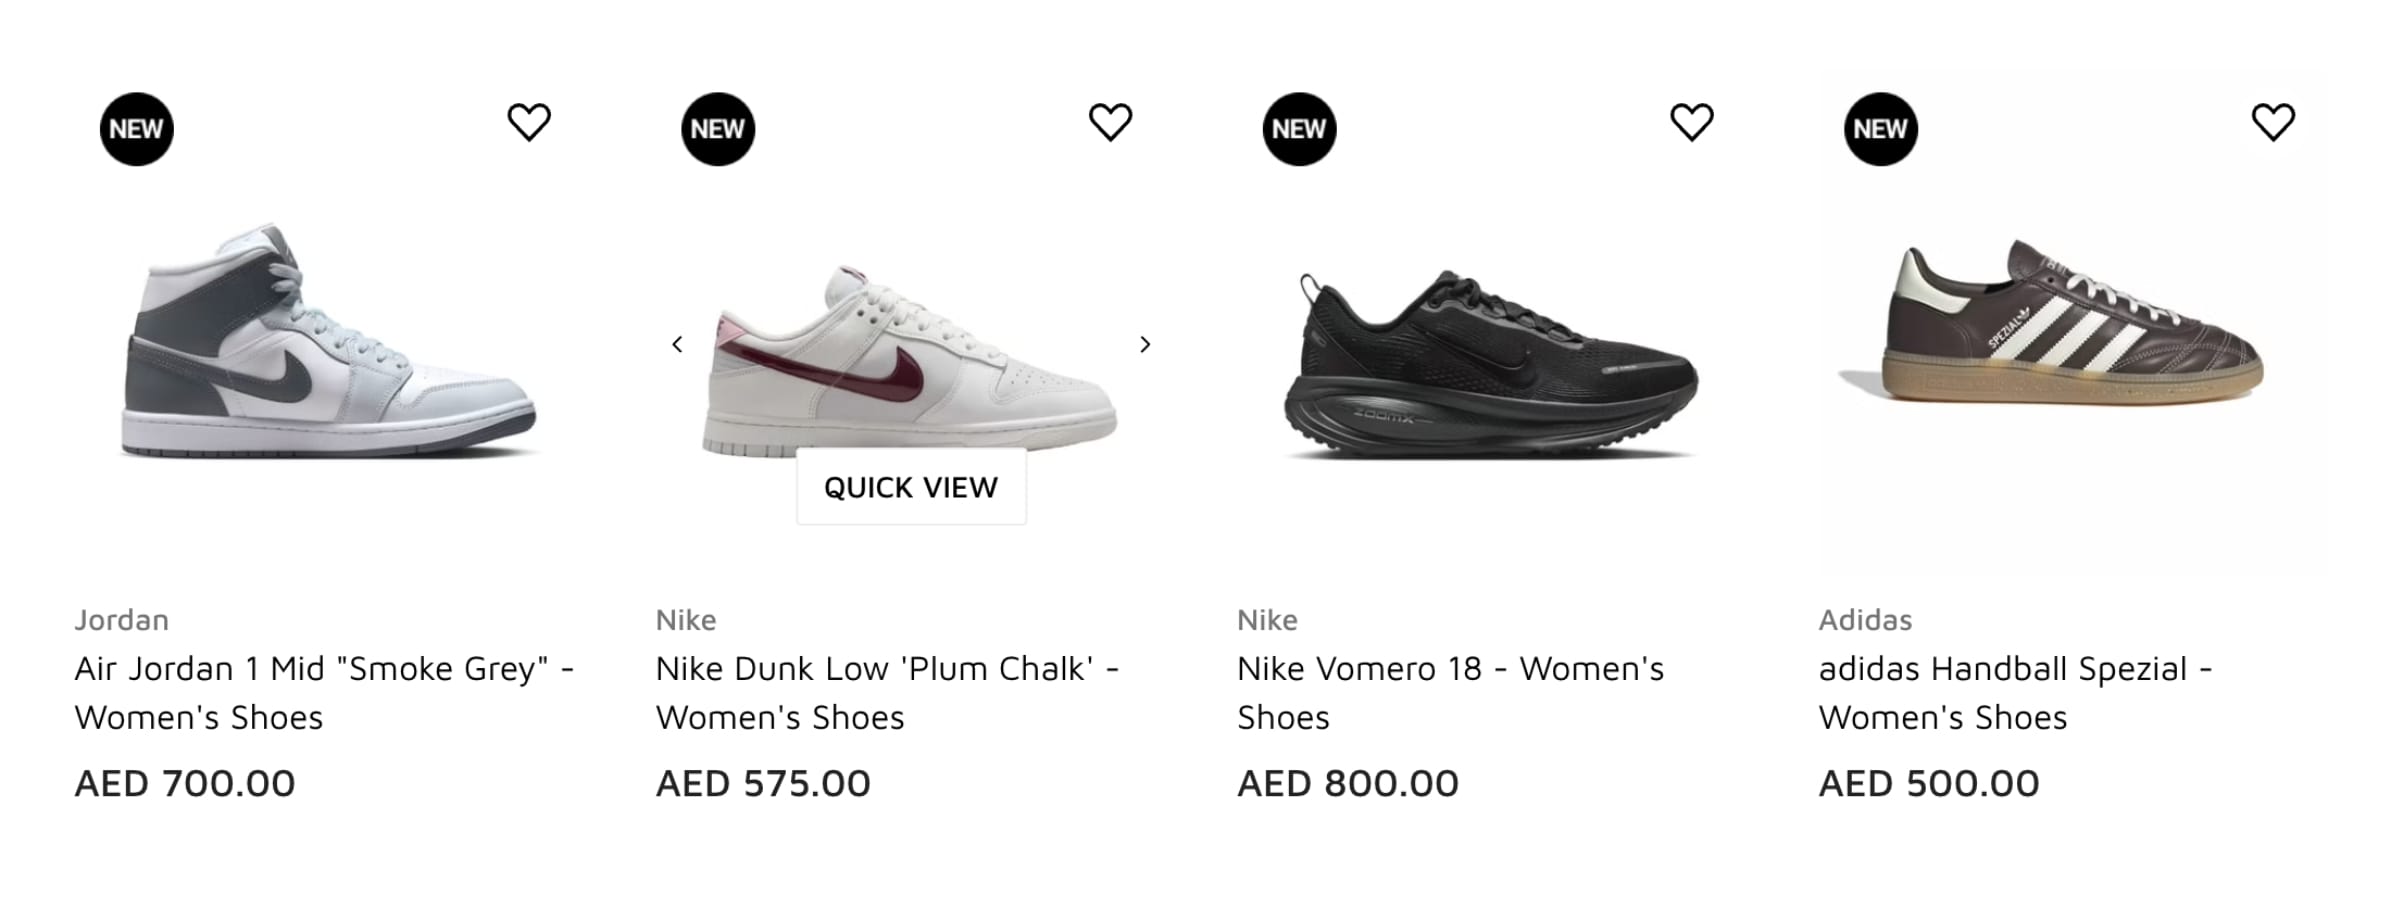The height and width of the screenshot is (913, 2391).
Task: Add Nike Dunk Low to wishlist
Action: point(1110,123)
